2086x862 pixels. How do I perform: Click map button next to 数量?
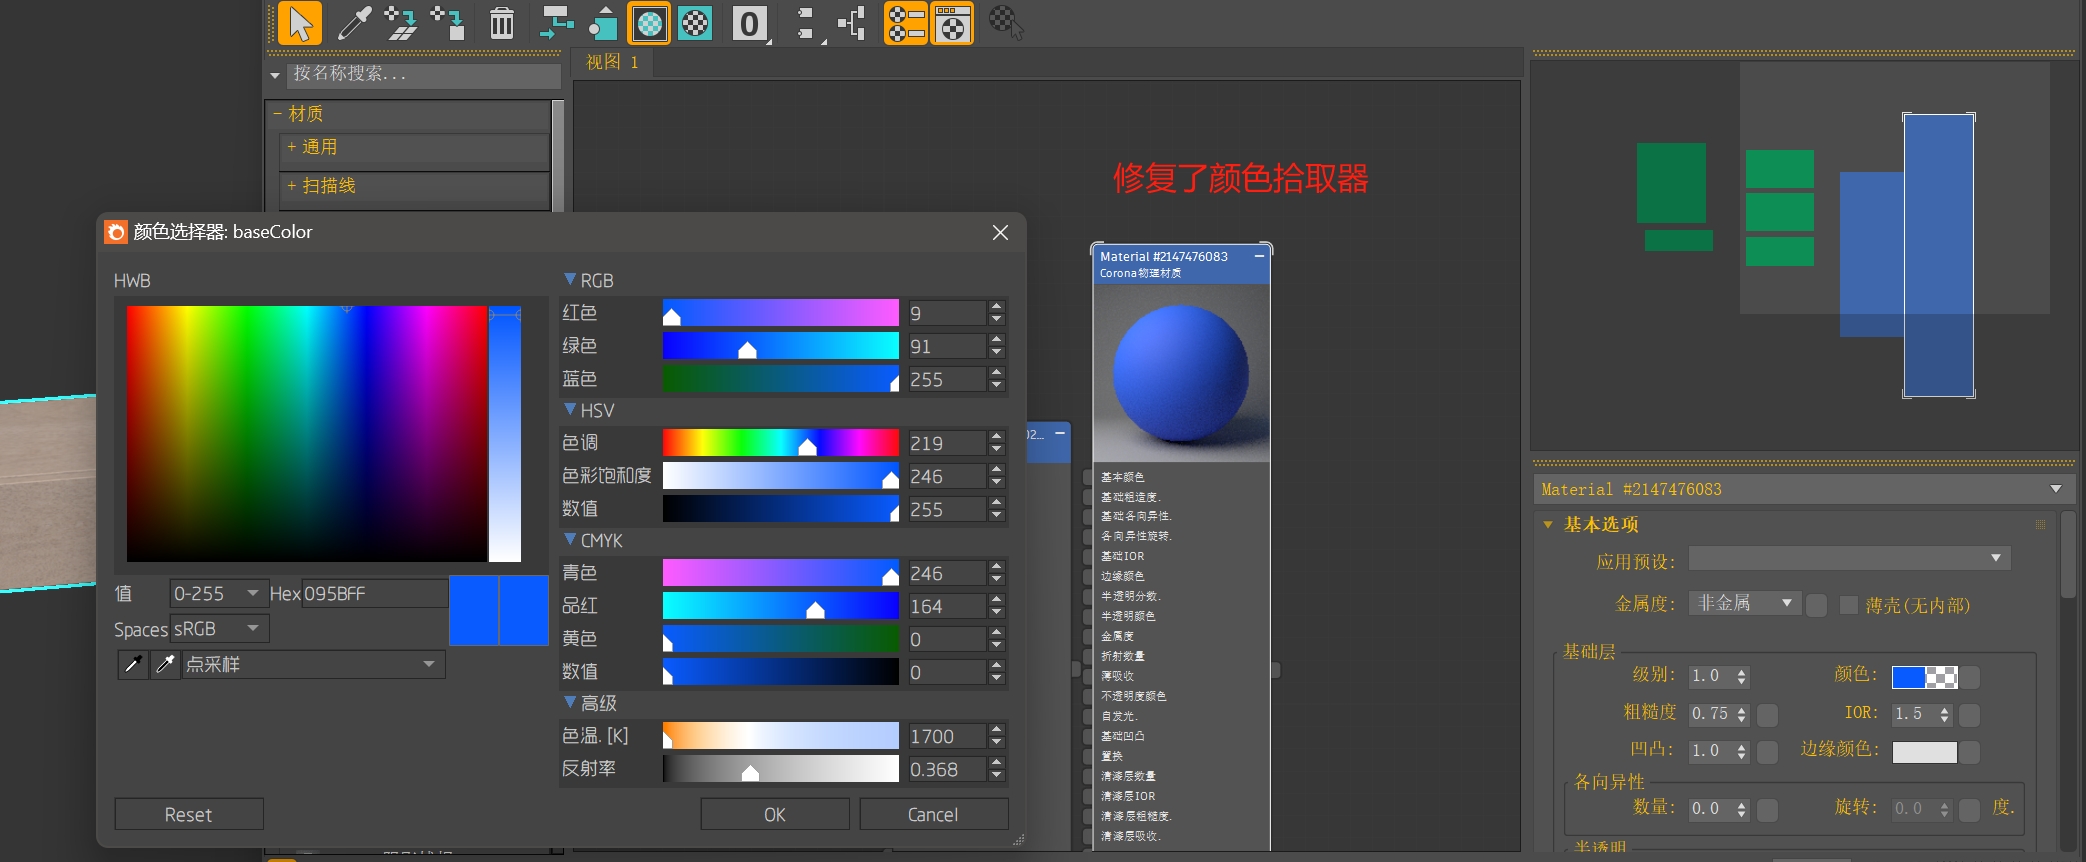(x=1768, y=809)
